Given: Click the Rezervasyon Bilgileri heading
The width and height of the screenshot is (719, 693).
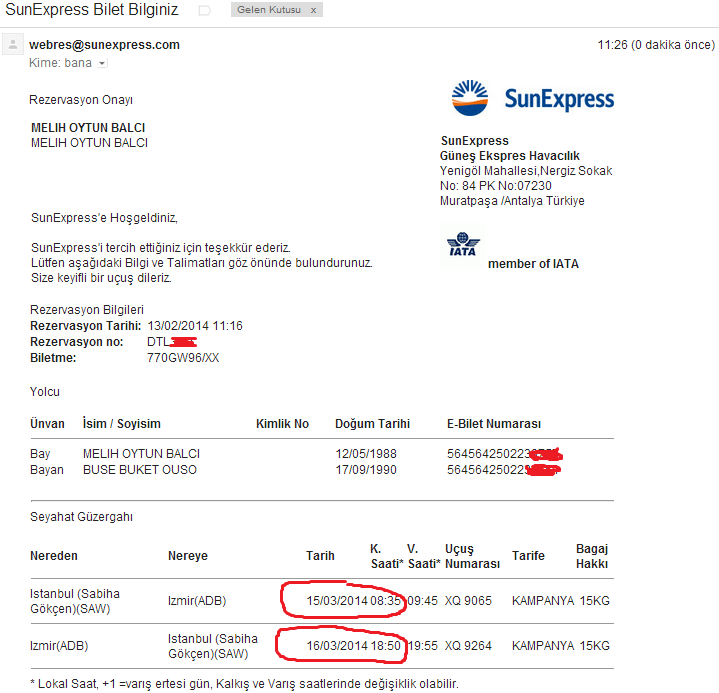Looking at the screenshot, I should tap(87, 310).
